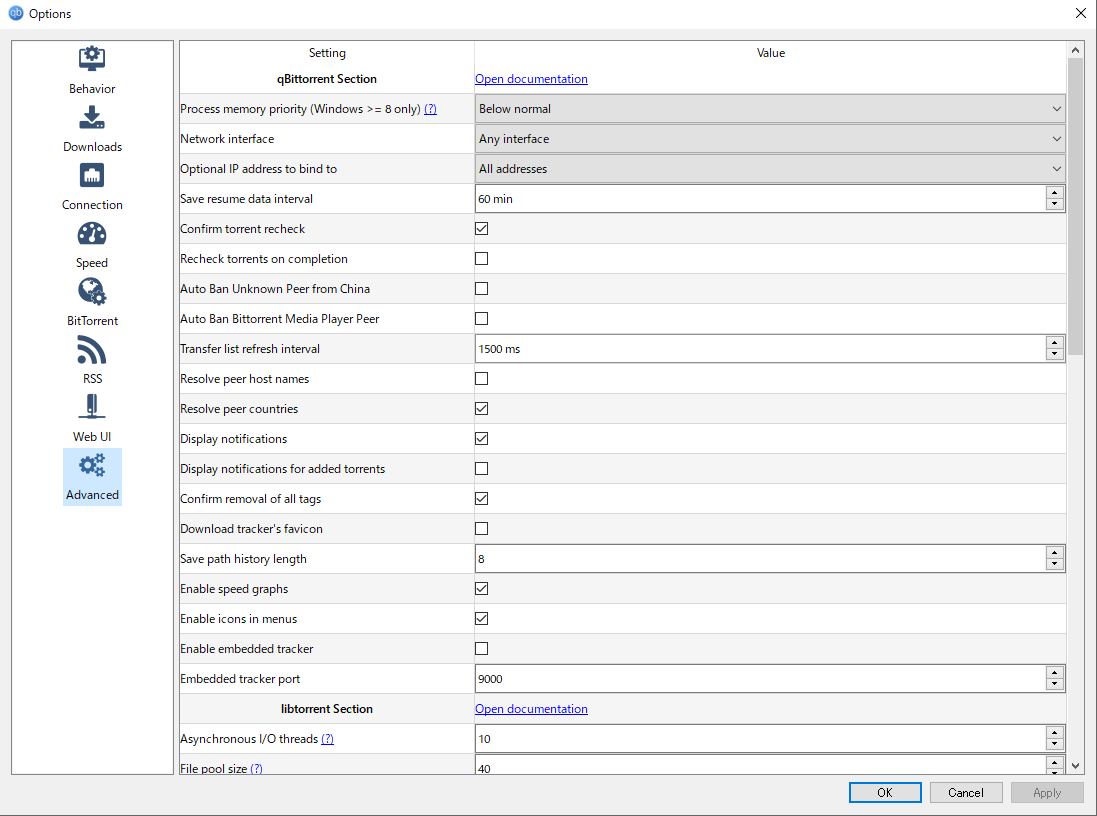Open the BitTorrent settings icon

click(x=92, y=291)
